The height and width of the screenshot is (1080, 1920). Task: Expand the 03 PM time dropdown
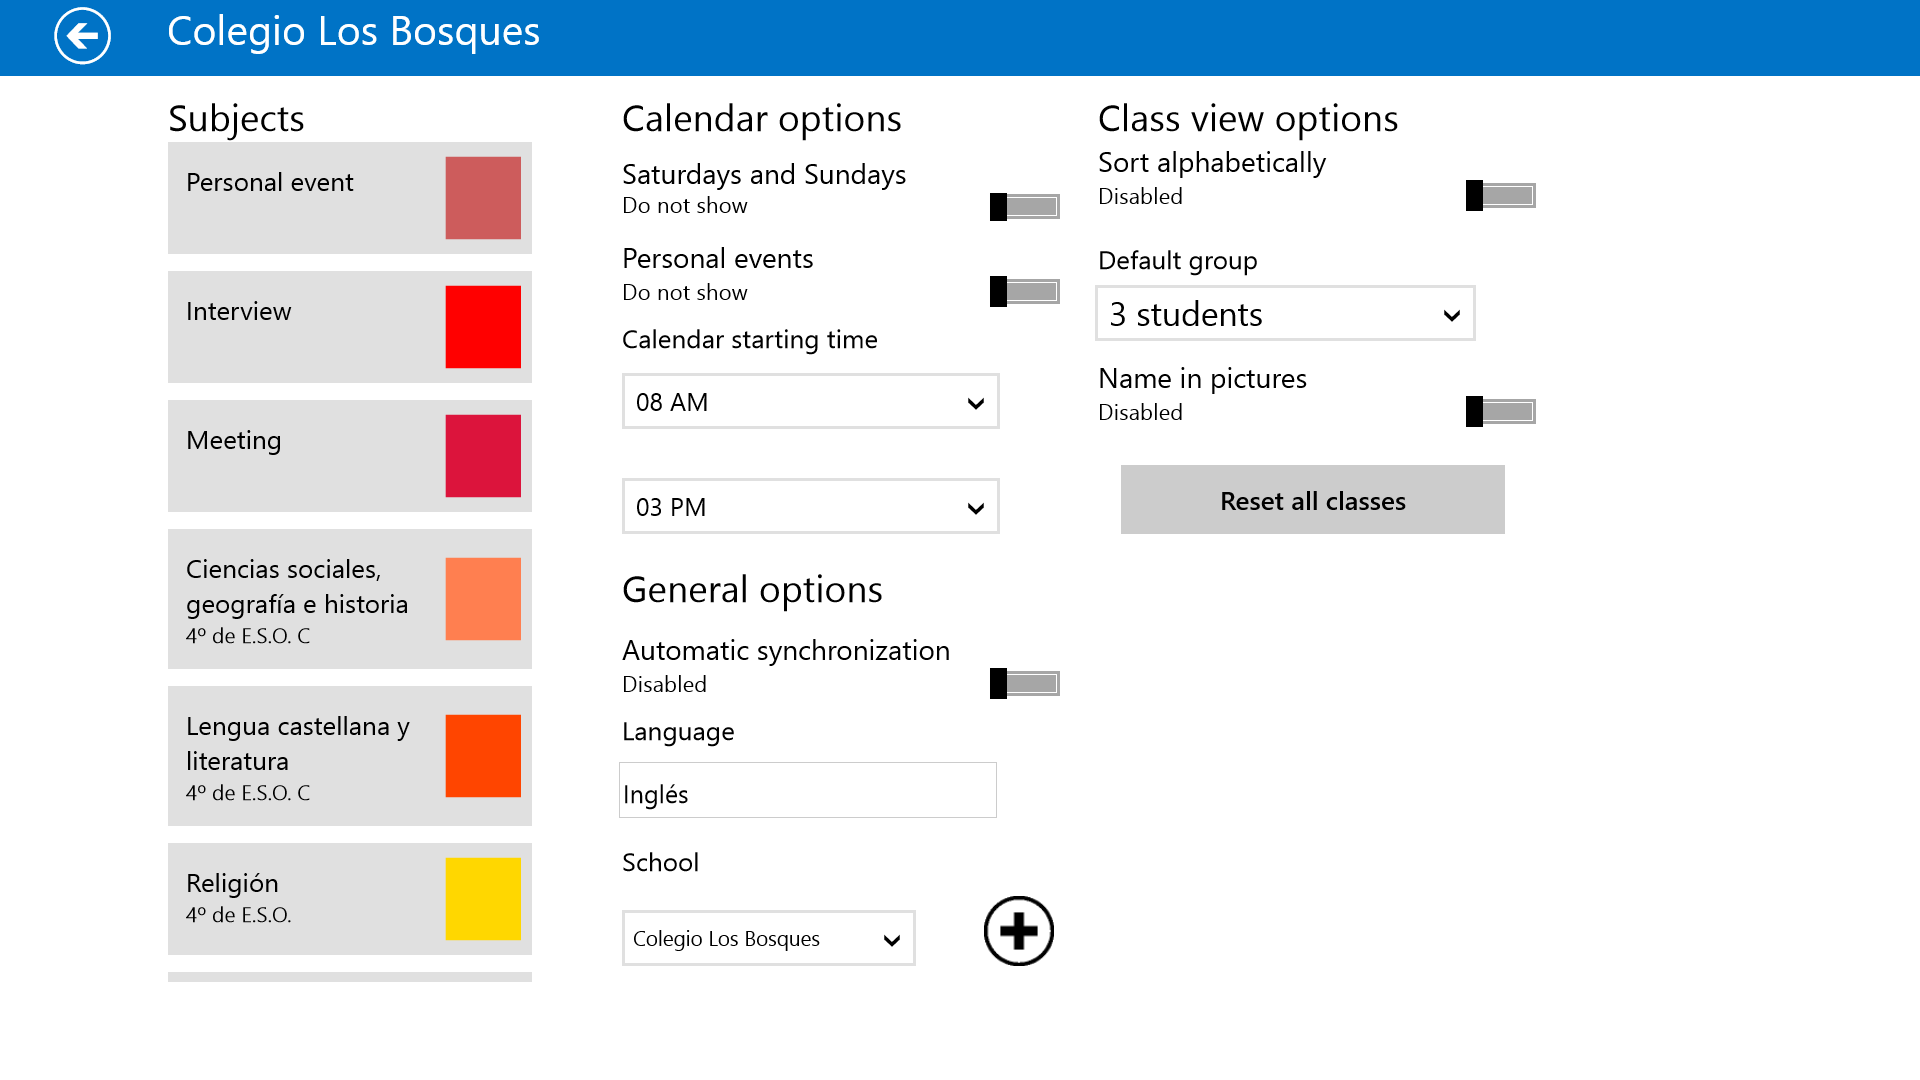810,507
